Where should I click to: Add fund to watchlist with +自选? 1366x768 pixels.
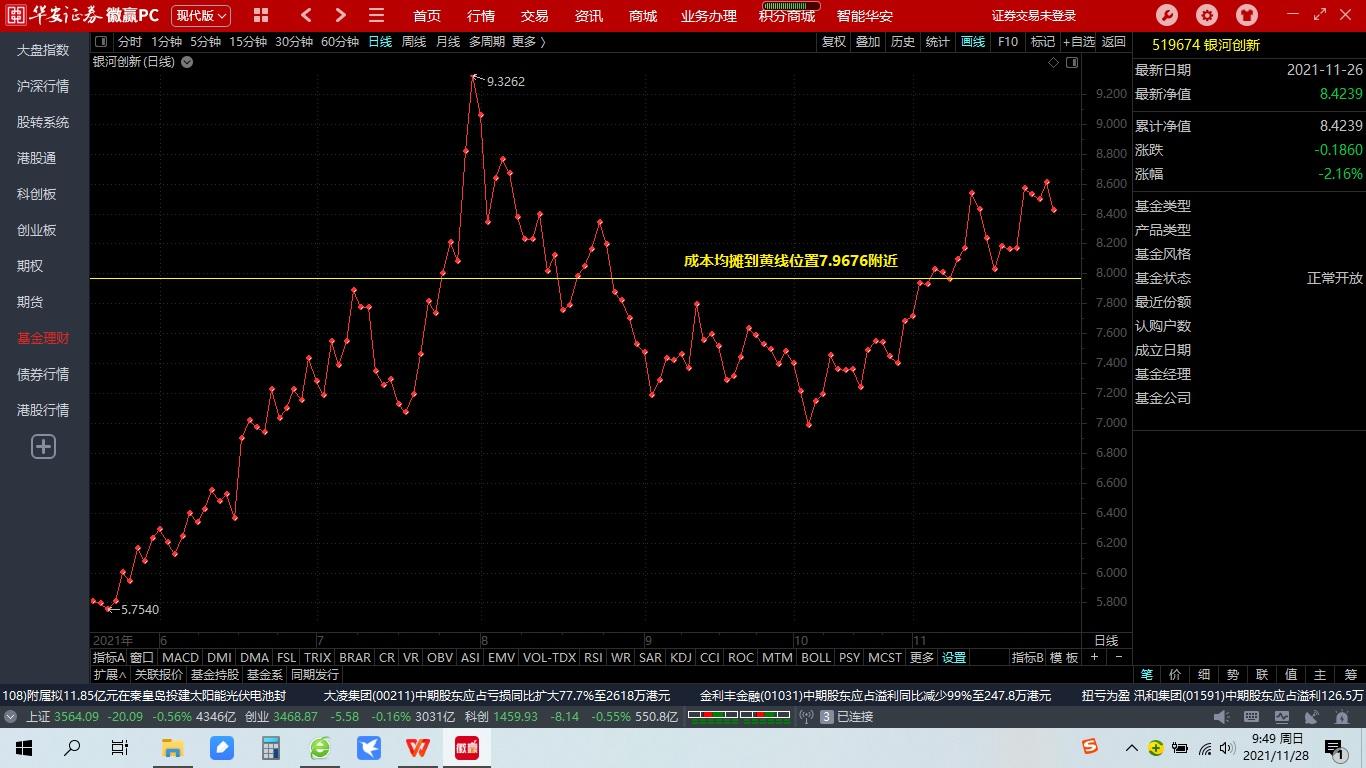(x=1079, y=41)
